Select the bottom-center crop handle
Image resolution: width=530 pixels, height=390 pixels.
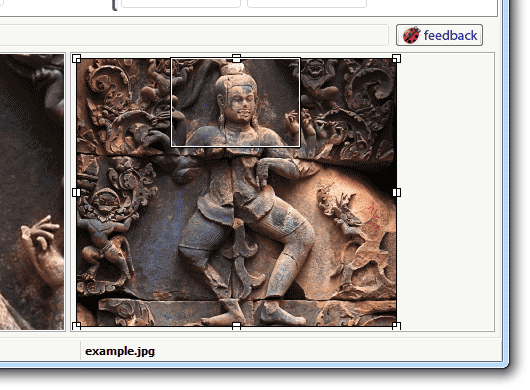237,326
